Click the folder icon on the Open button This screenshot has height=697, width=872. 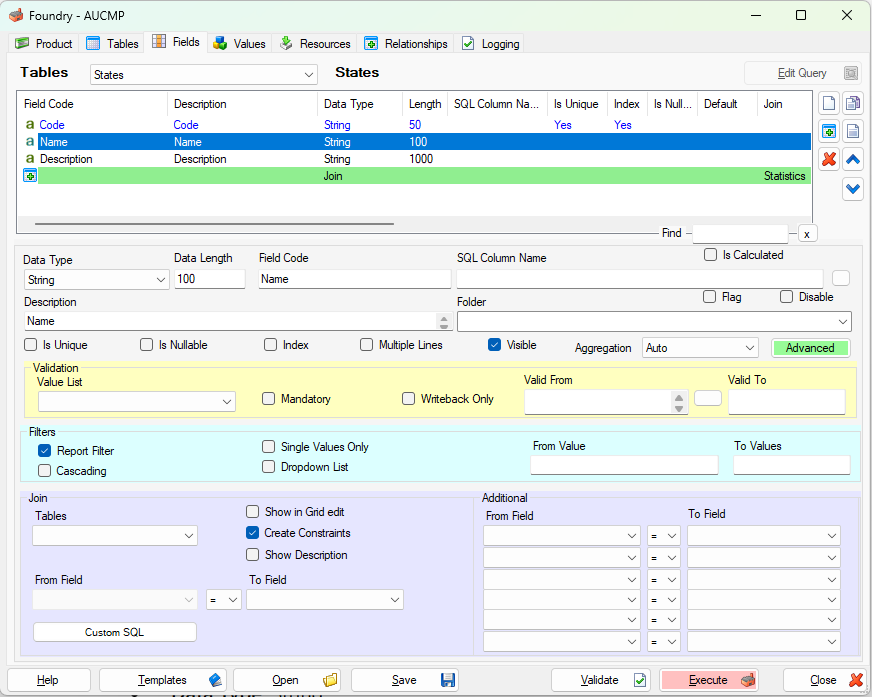[330, 680]
